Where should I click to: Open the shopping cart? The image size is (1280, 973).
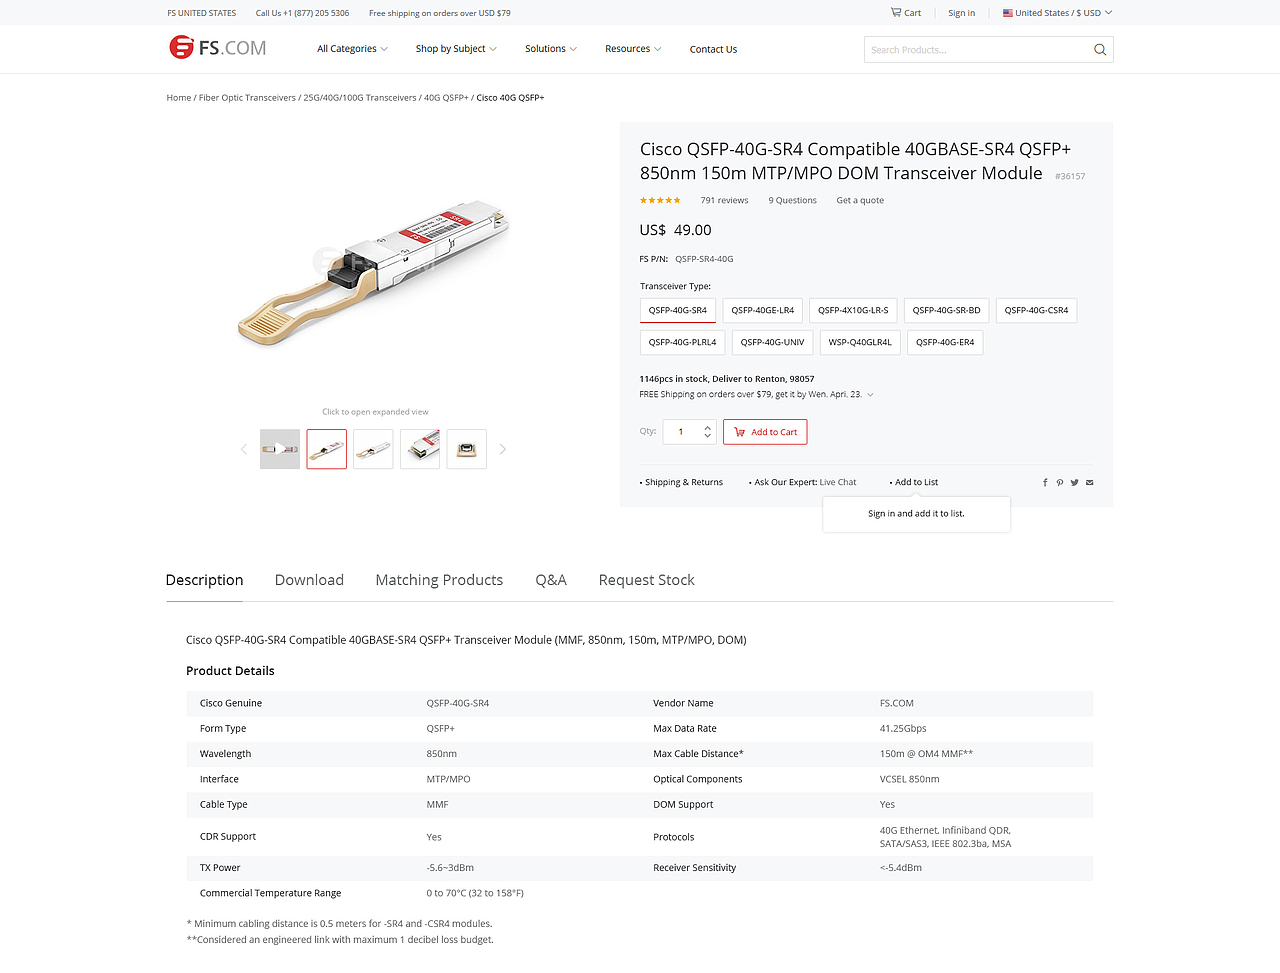[906, 13]
